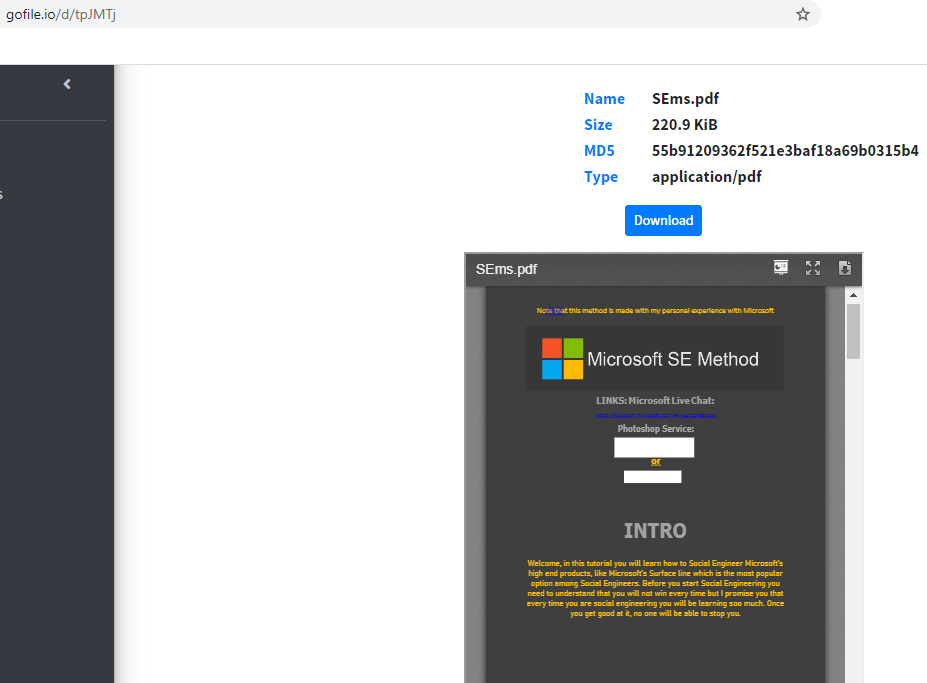Open presentation mode in the PDF viewer

pyautogui.click(x=780, y=268)
